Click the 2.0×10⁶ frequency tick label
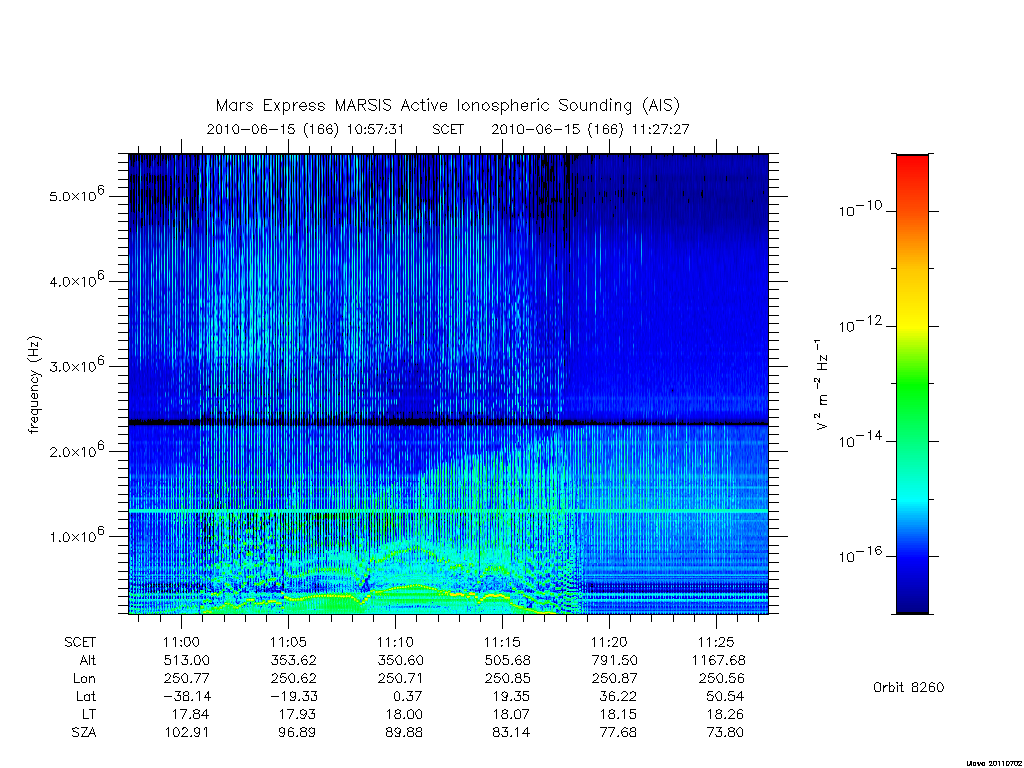This screenshot has height=768, width=1024. click(x=76, y=450)
